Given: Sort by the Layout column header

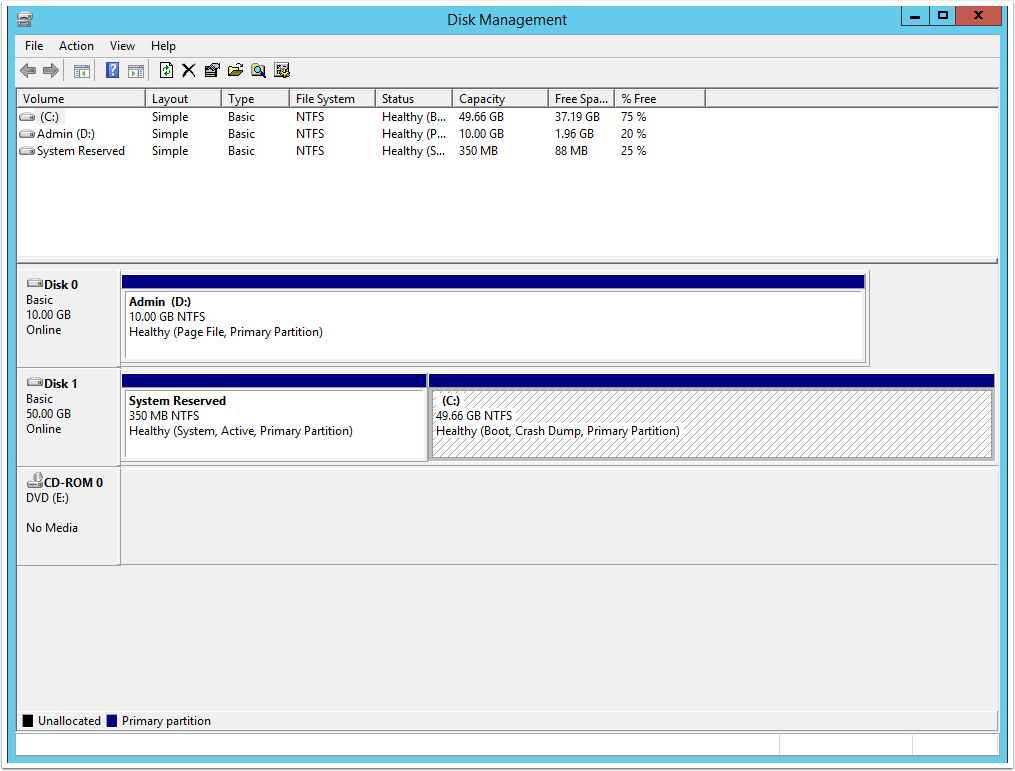Looking at the screenshot, I should coord(183,99).
